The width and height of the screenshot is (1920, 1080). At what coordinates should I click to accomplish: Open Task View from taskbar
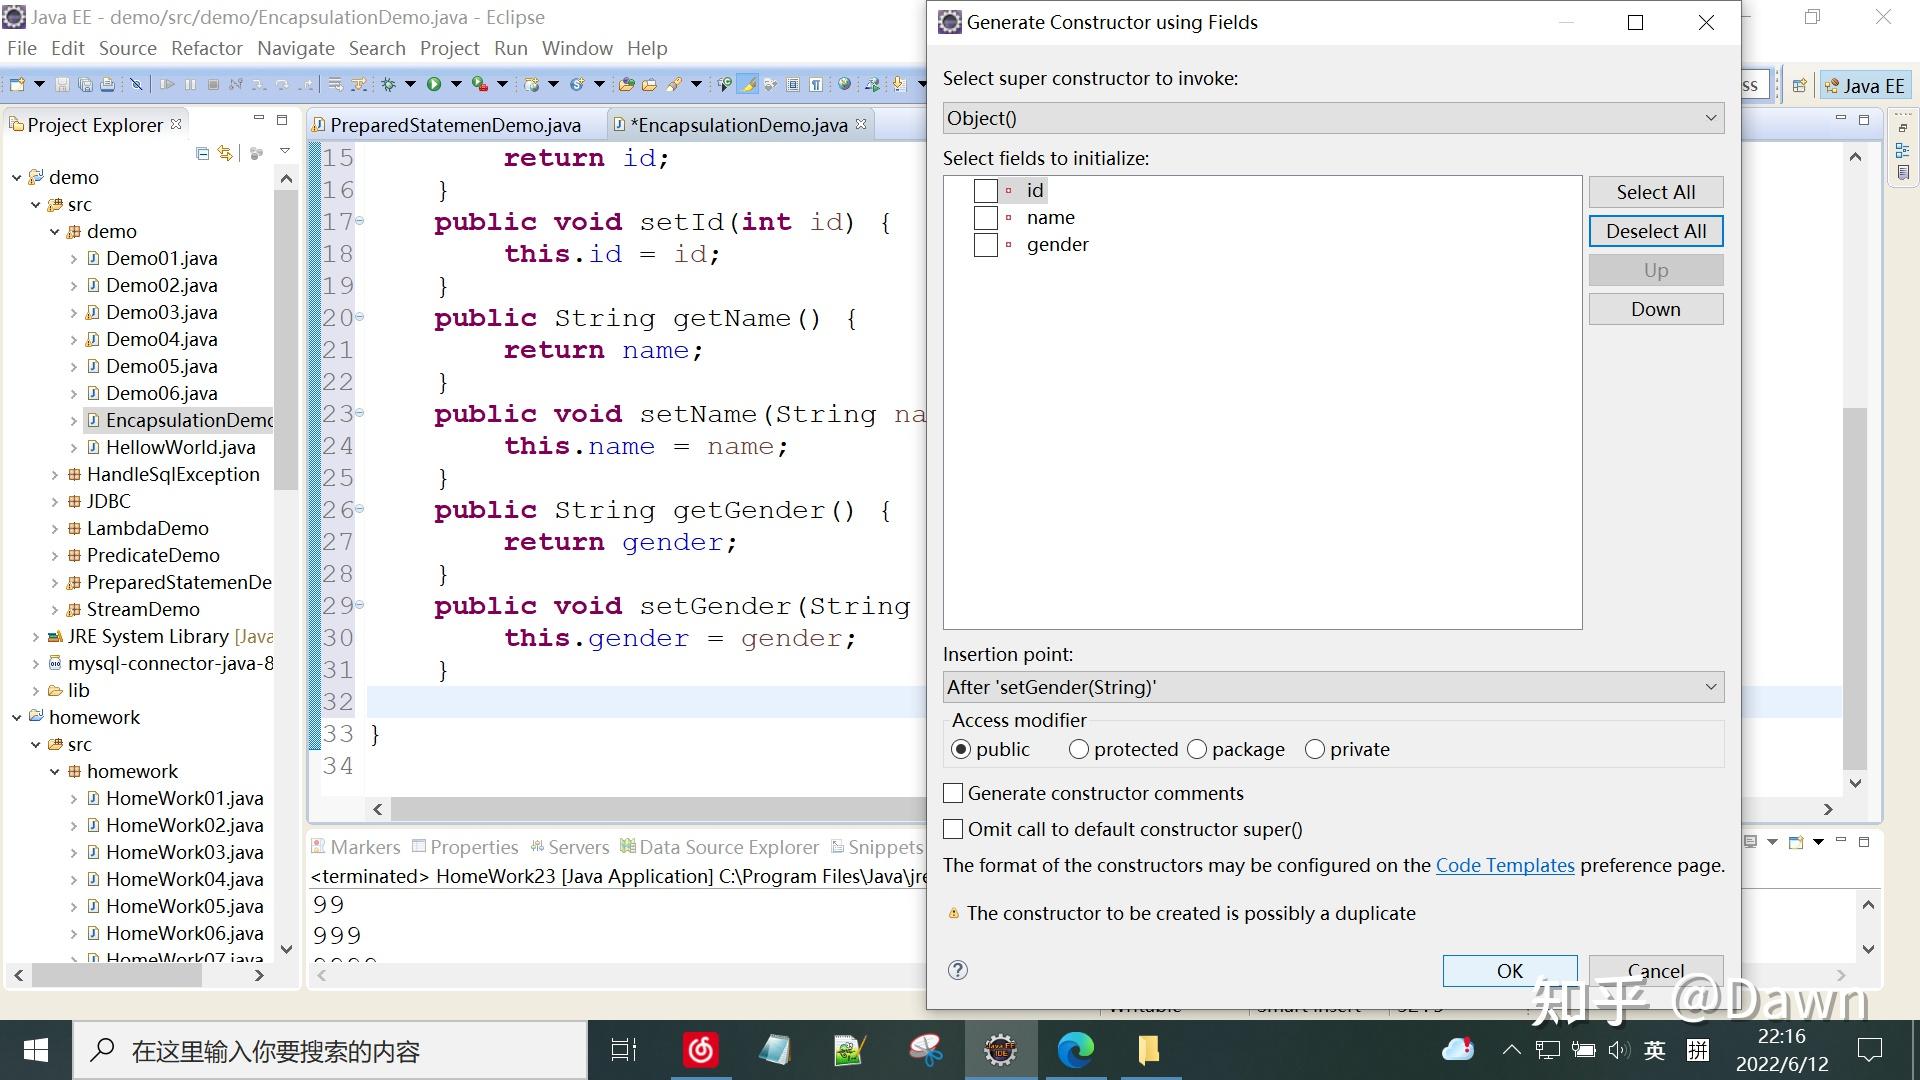point(624,1050)
